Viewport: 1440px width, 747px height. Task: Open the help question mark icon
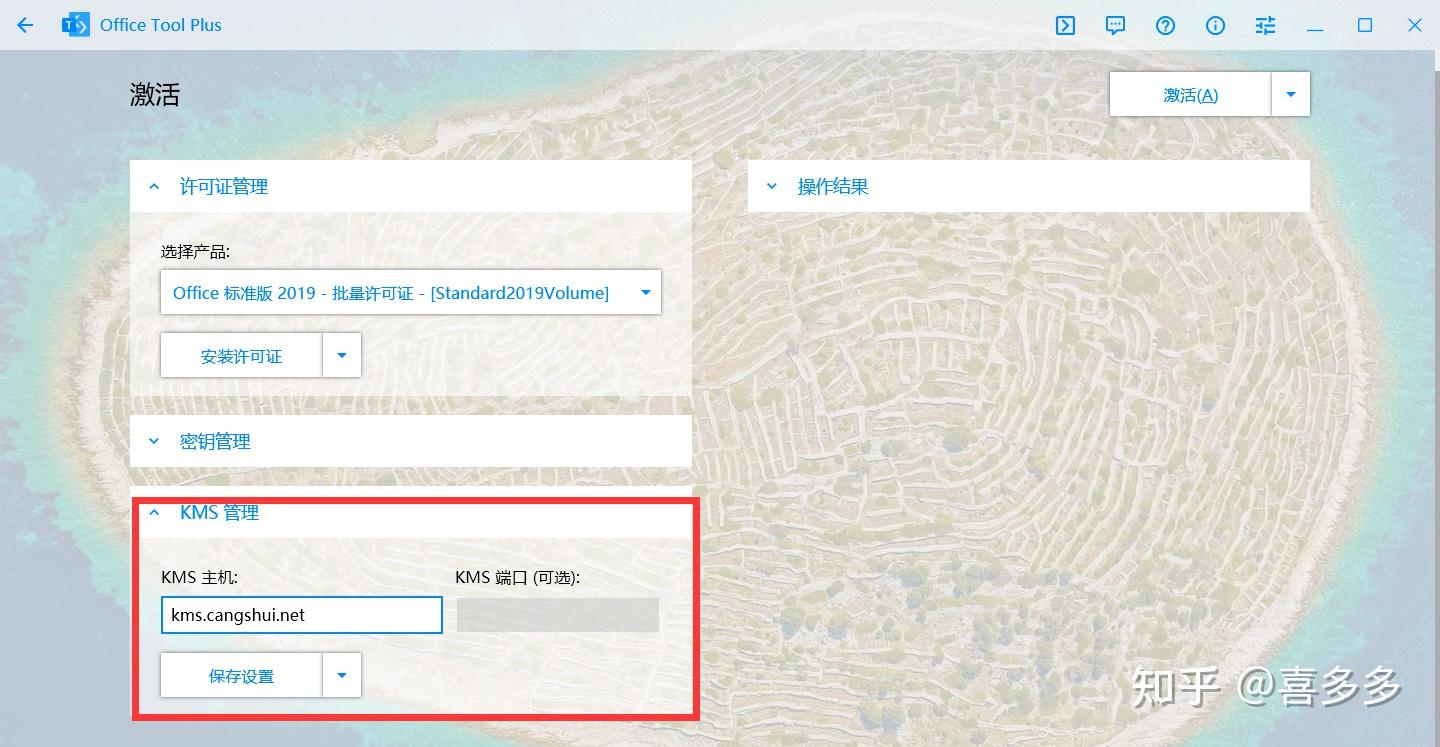pos(1166,25)
